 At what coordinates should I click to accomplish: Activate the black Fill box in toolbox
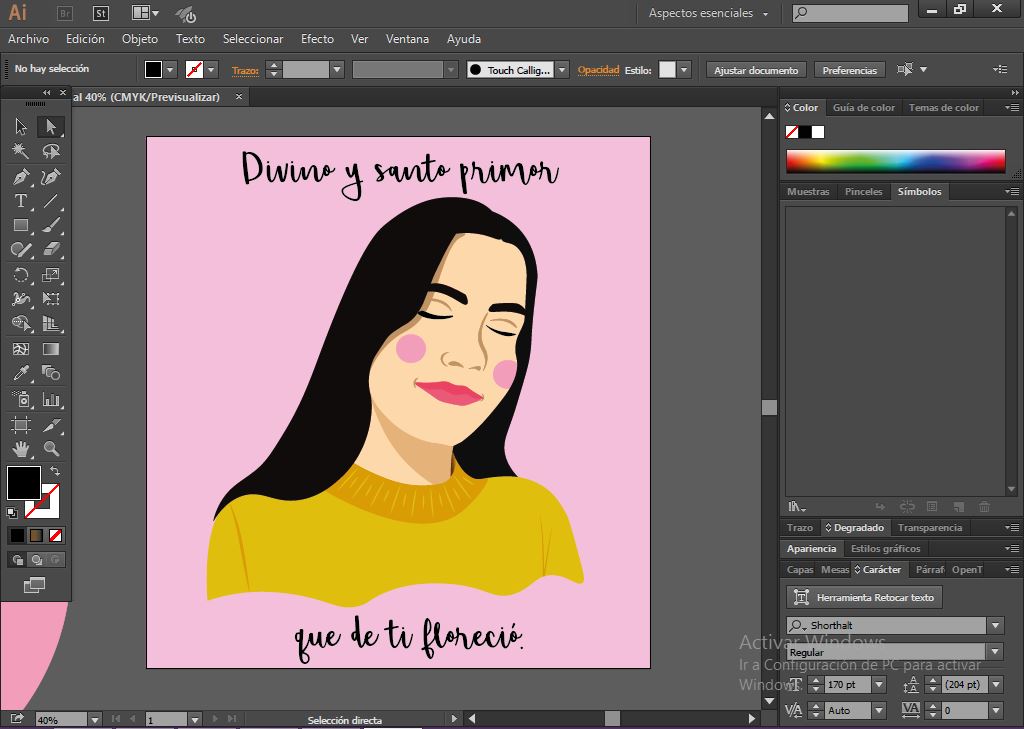point(24,483)
